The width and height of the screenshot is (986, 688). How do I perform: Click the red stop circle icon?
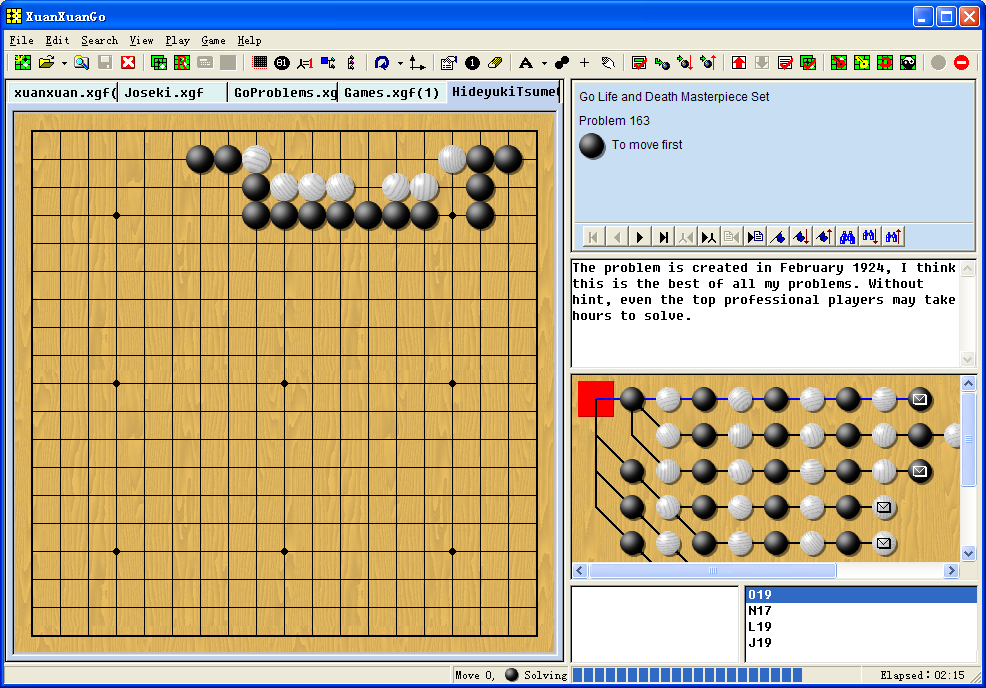(x=961, y=62)
